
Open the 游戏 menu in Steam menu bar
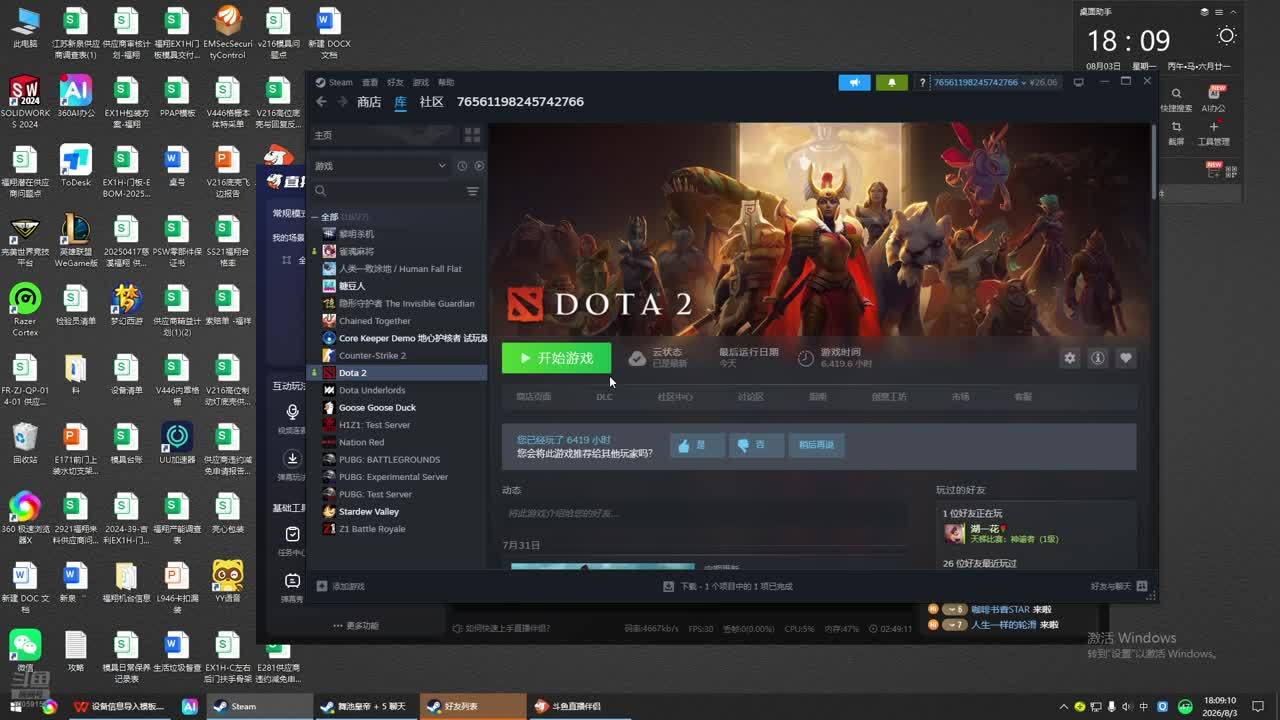point(421,82)
